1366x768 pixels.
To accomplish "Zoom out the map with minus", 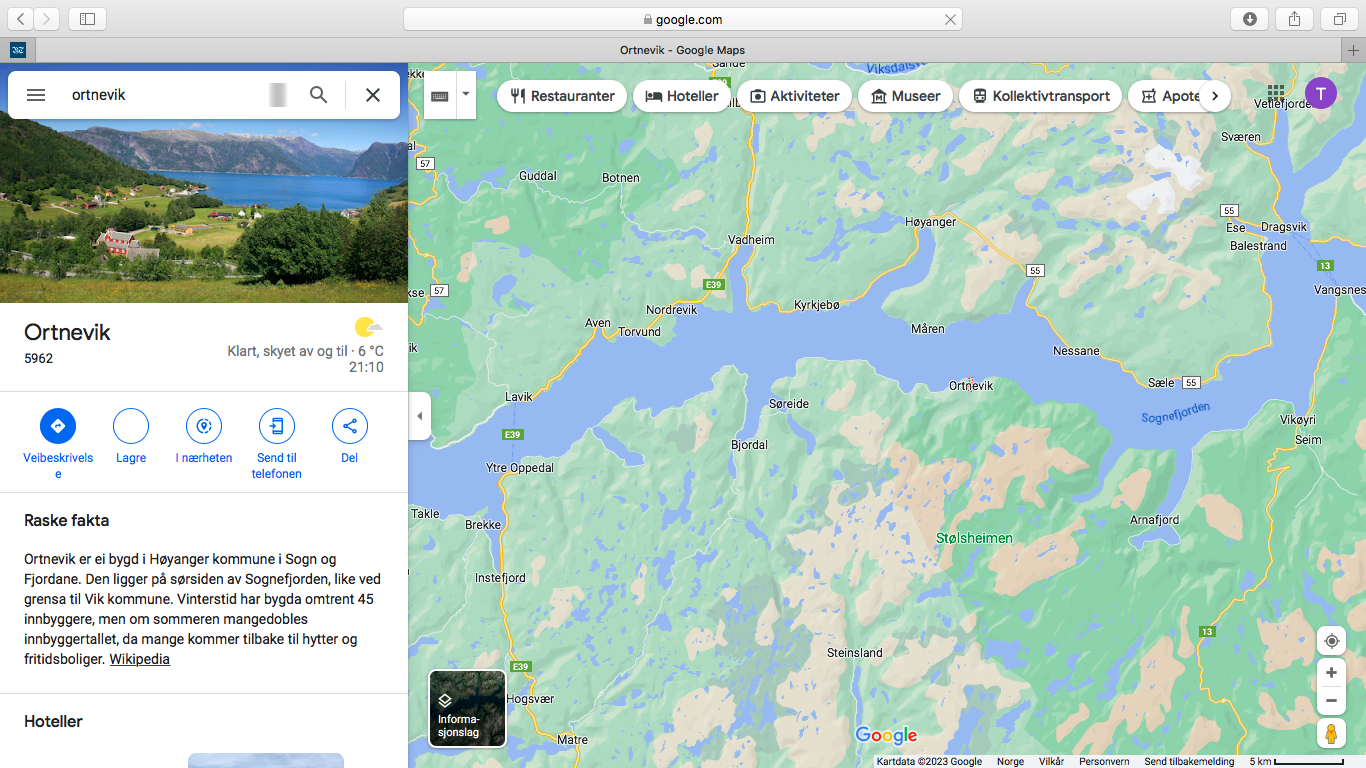I will click(1331, 701).
